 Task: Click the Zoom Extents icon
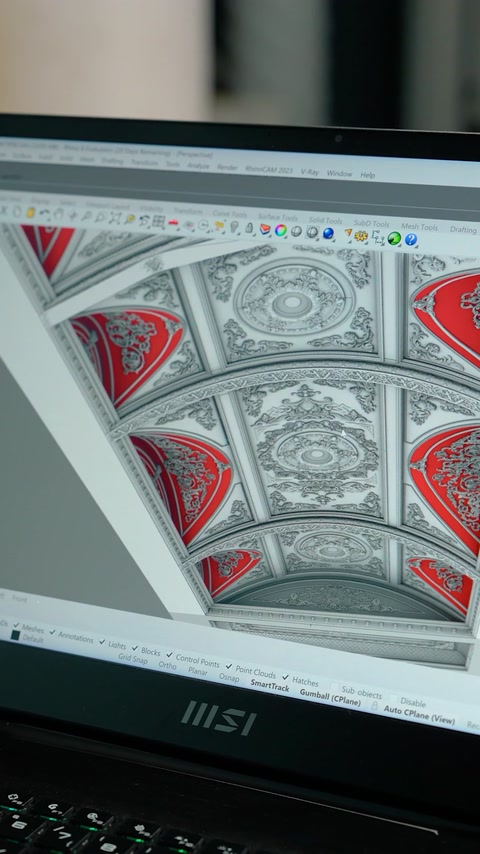pos(115,218)
